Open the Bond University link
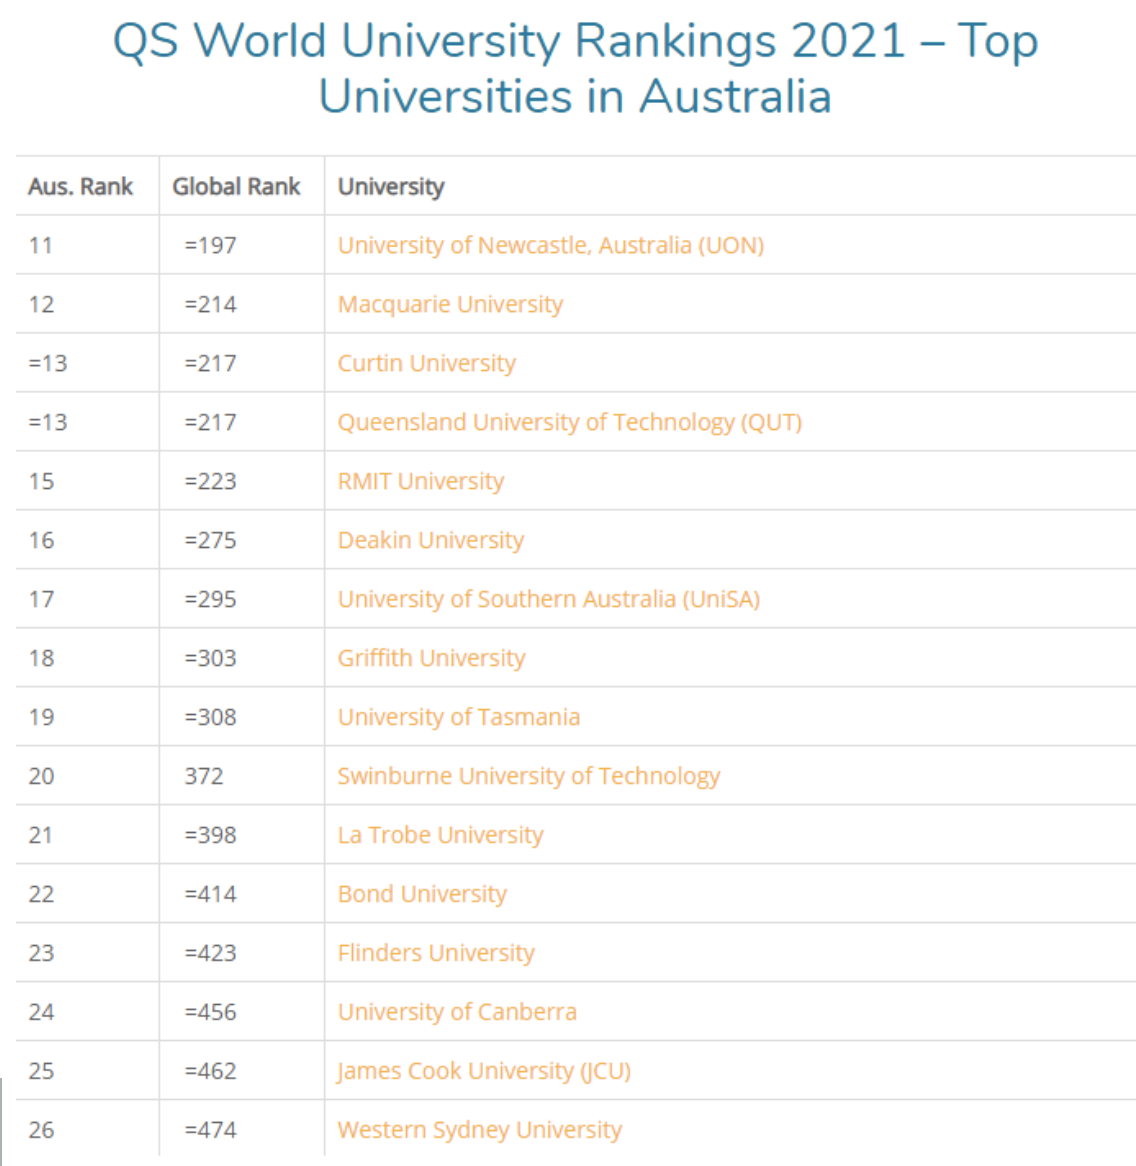Screen dimensions: 1136x1166 click(x=422, y=894)
